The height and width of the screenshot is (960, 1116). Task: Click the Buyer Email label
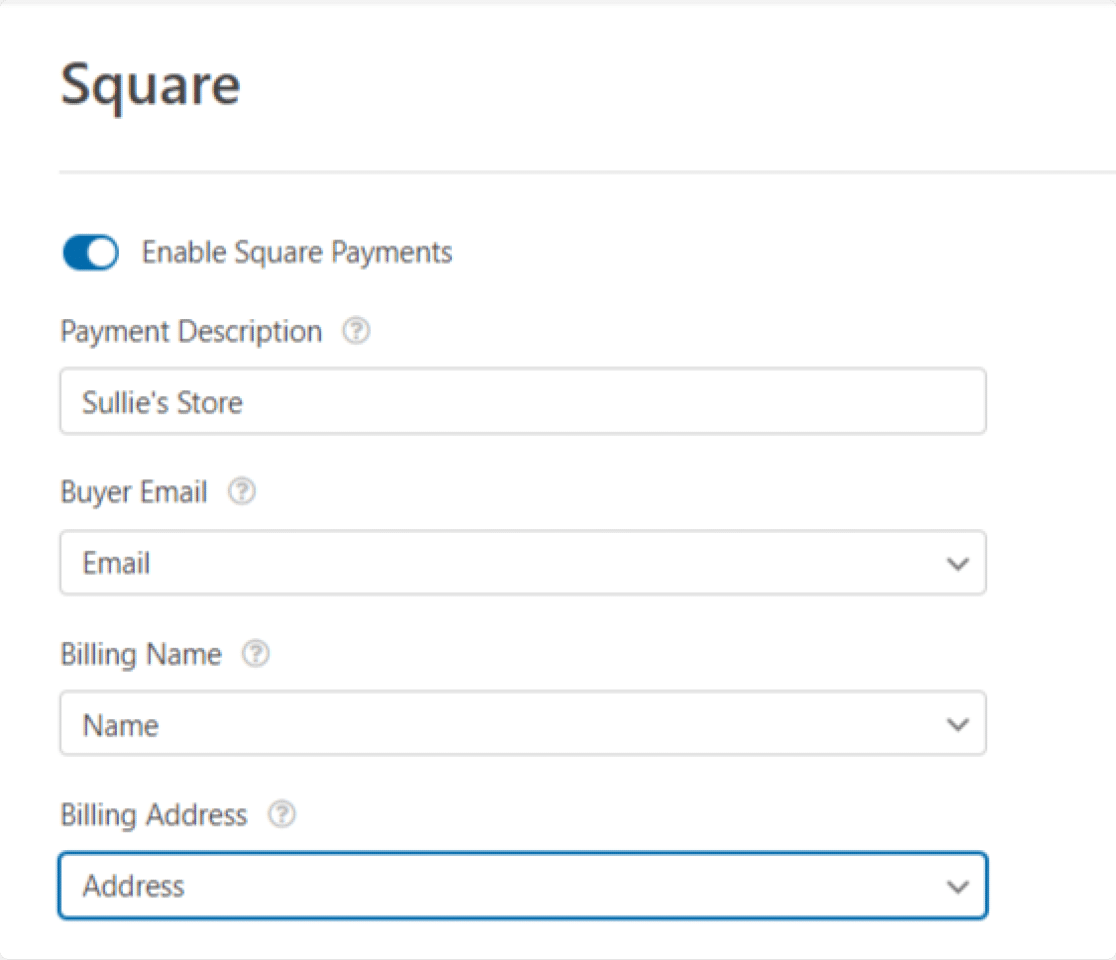(134, 492)
